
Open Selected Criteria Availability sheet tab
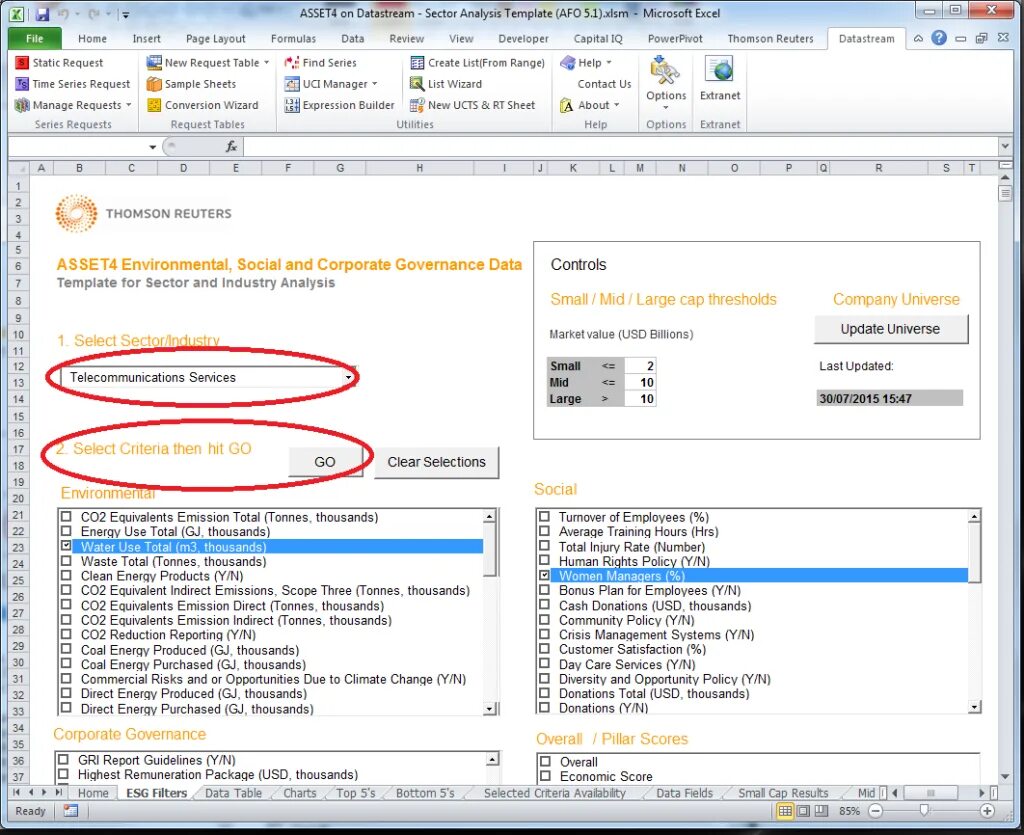(554, 793)
